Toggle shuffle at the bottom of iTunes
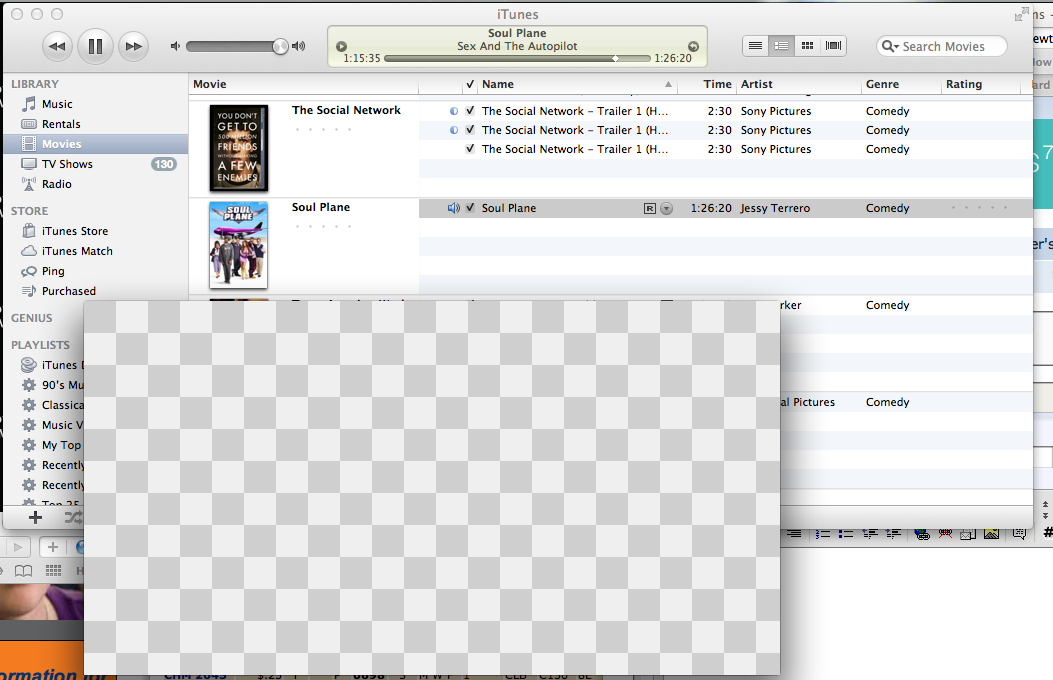The image size is (1053, 680). pyautogui.click(x=73, y=518)
